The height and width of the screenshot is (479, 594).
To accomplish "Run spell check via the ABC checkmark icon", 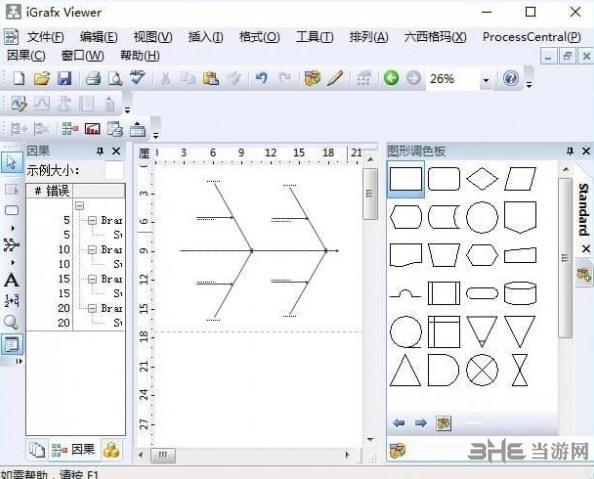I will coord(138,77).
